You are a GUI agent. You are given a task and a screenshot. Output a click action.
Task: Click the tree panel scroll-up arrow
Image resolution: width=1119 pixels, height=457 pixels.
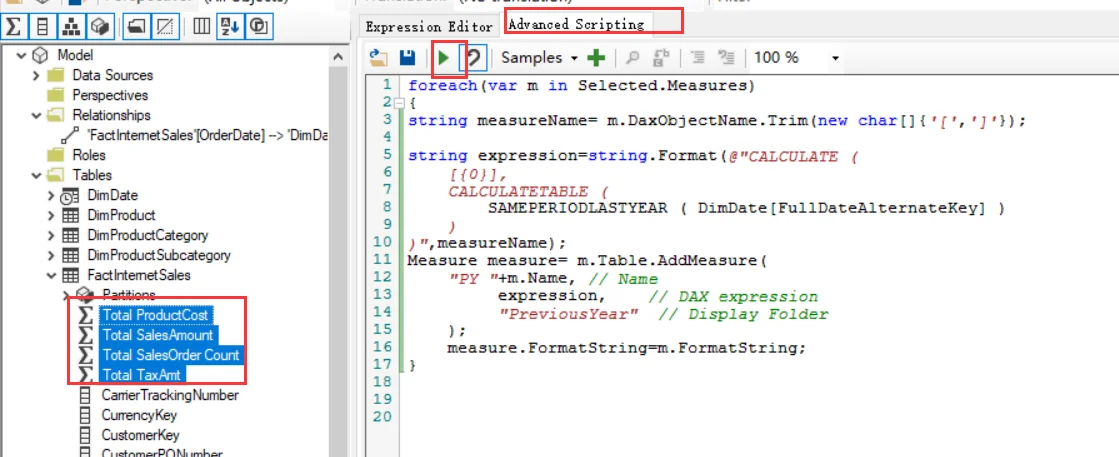338,56
